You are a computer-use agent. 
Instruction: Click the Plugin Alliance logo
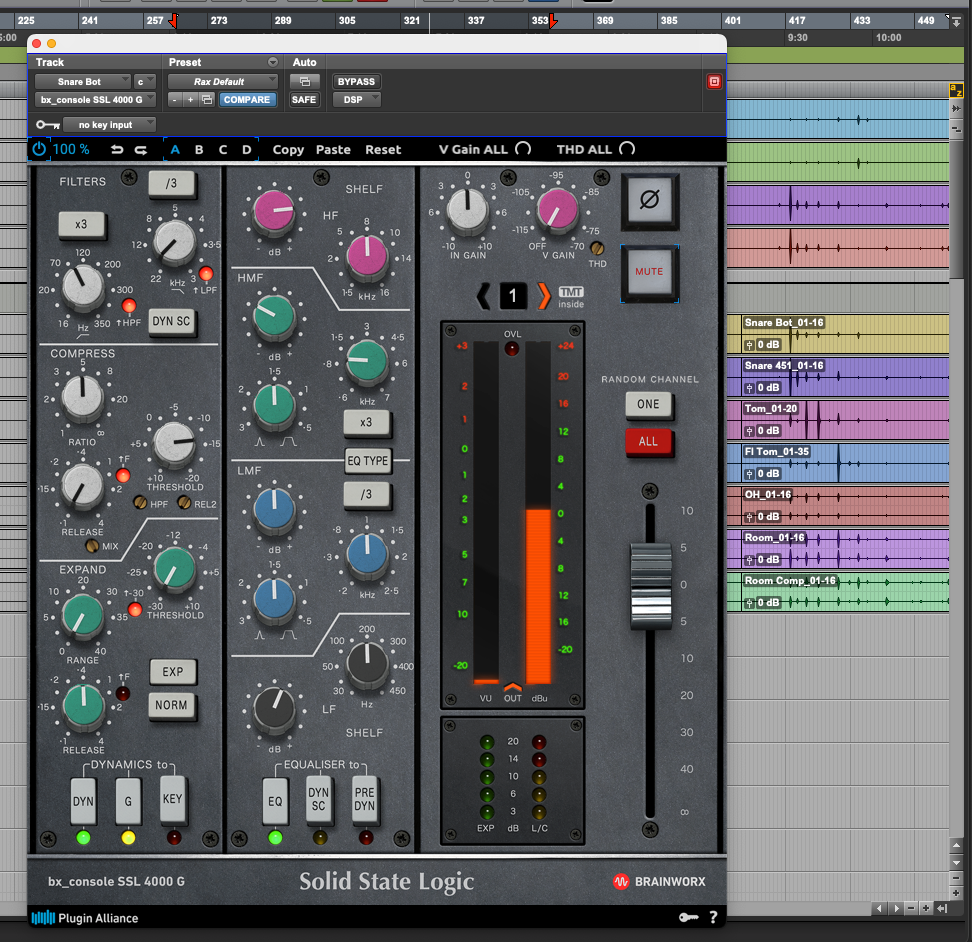pos(85,918)
